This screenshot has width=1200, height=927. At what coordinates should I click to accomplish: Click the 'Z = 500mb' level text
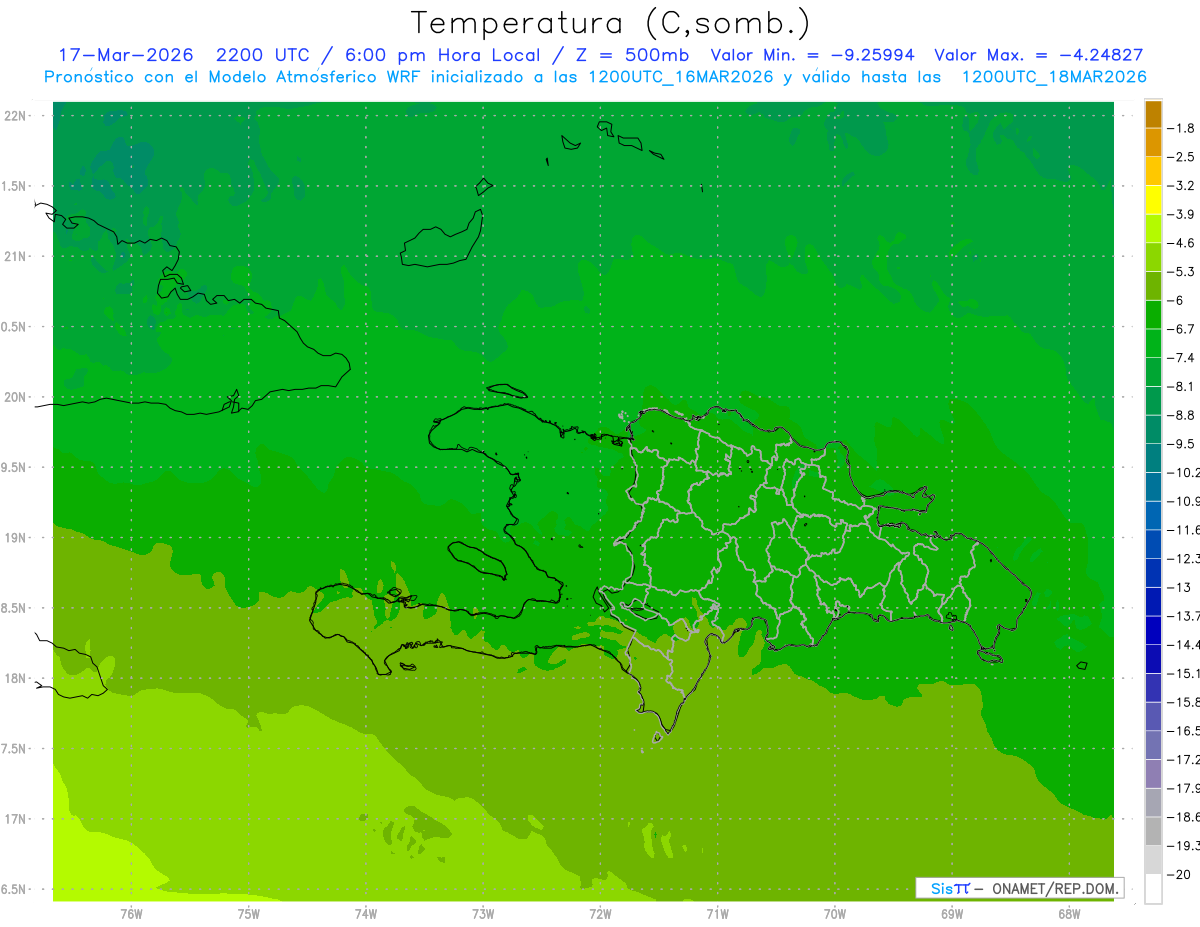[632, 55]
